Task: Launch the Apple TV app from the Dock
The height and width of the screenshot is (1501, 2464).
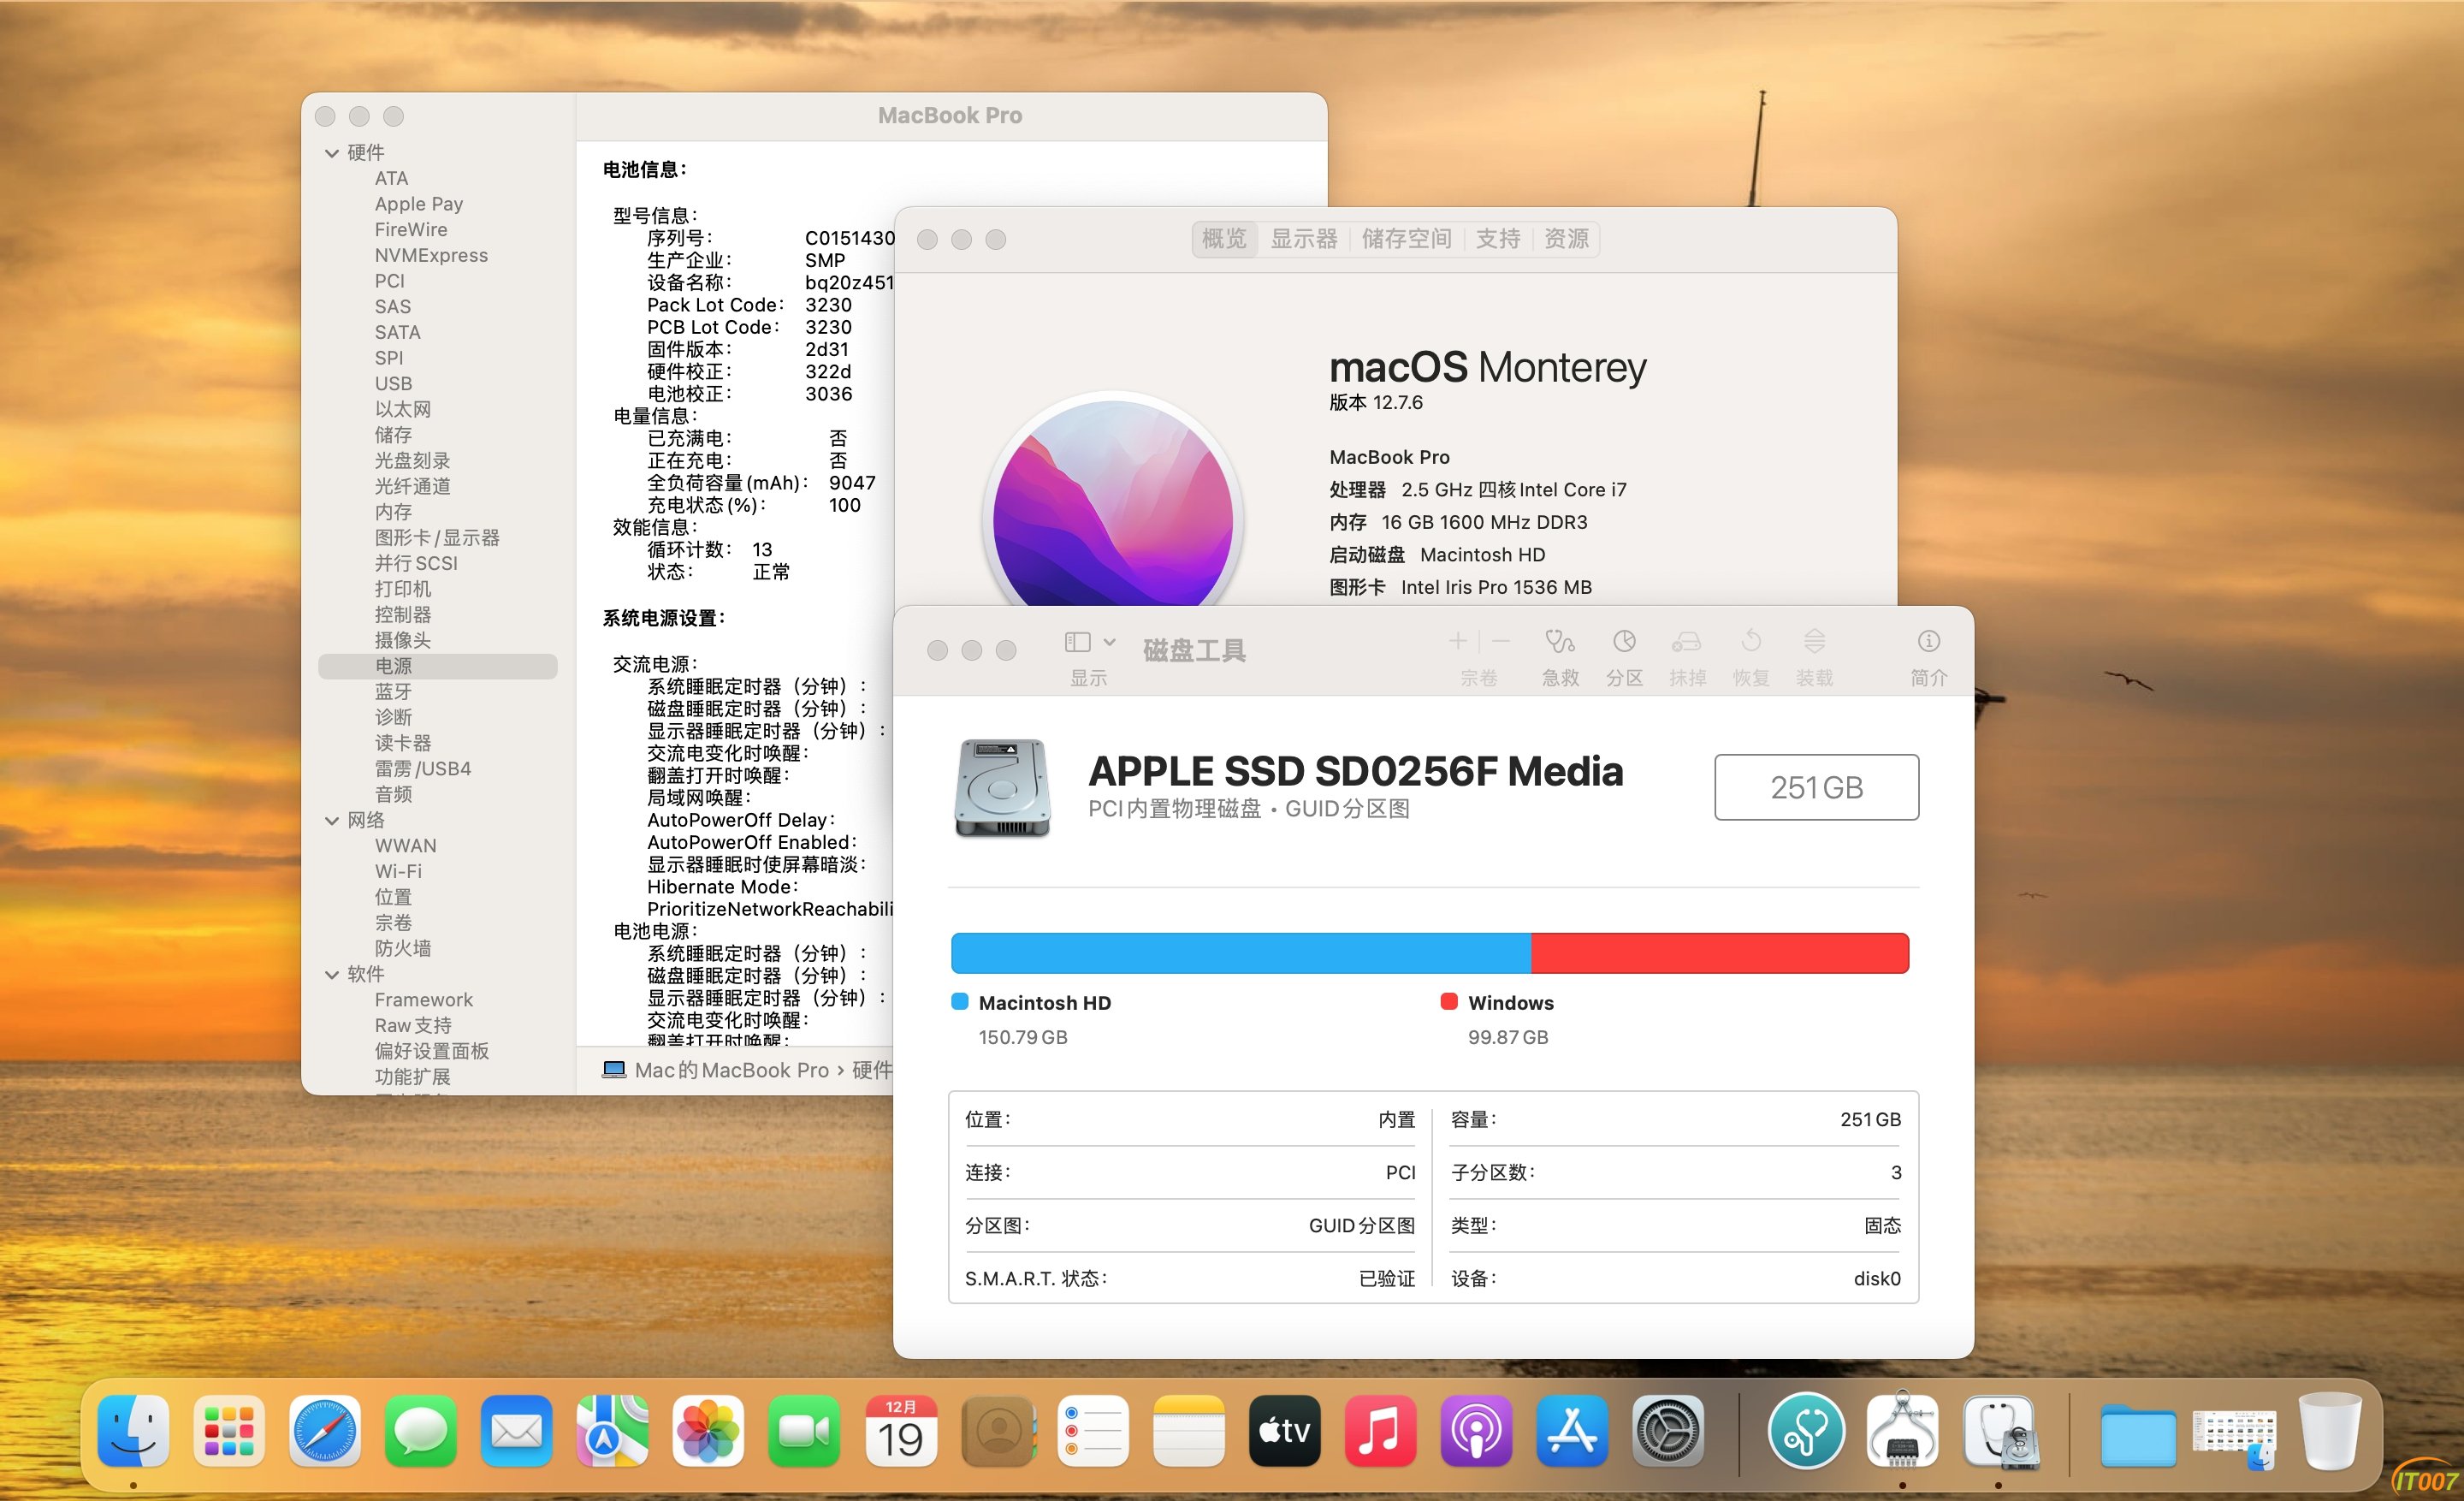Action: coord(1284,1430)
